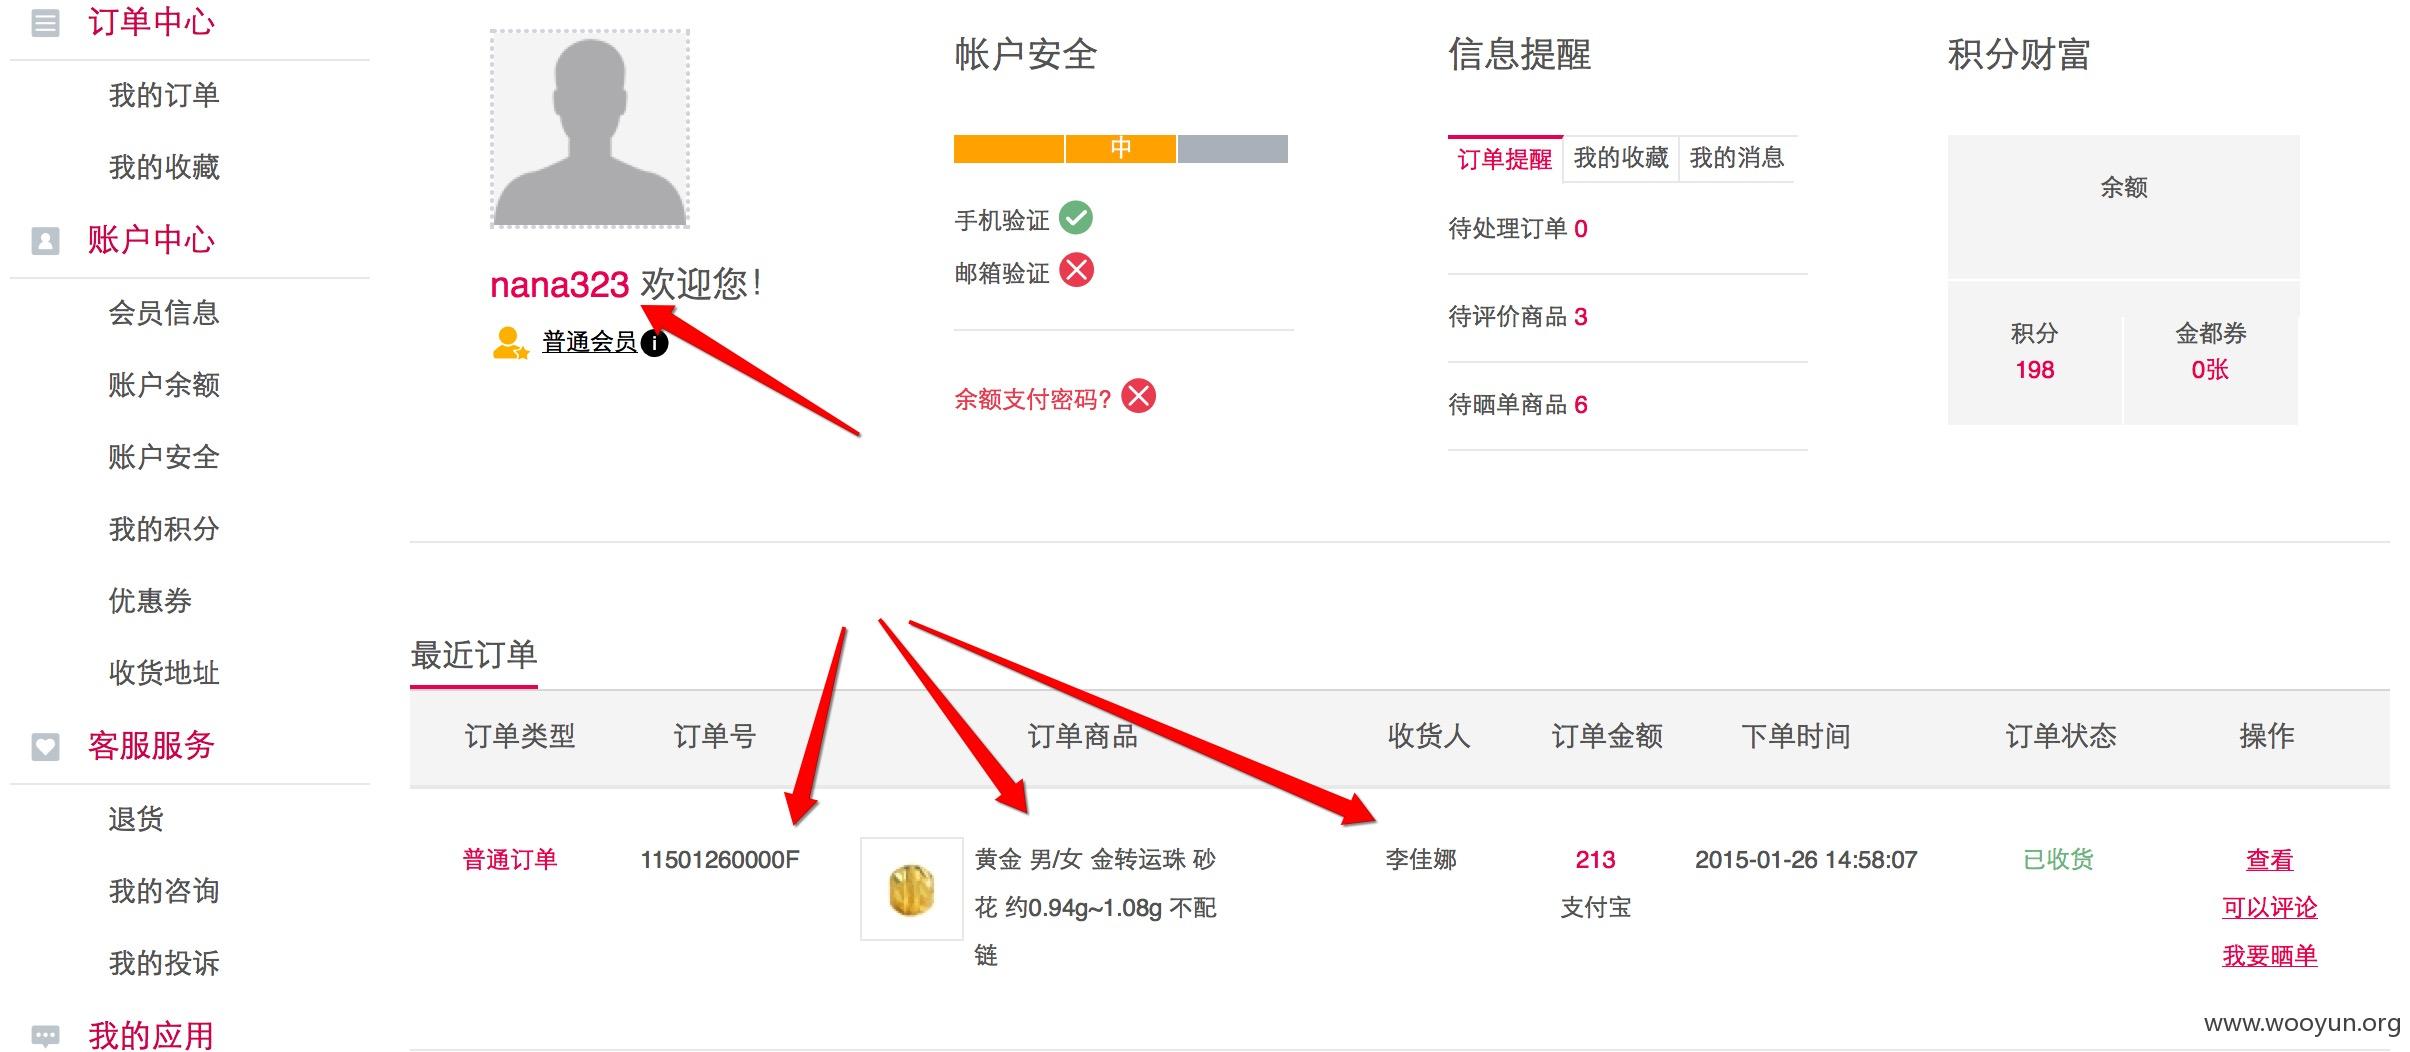Click the info icon beside 普通会员
This screenshot has width=2410, height=1052.
[654, 343]
